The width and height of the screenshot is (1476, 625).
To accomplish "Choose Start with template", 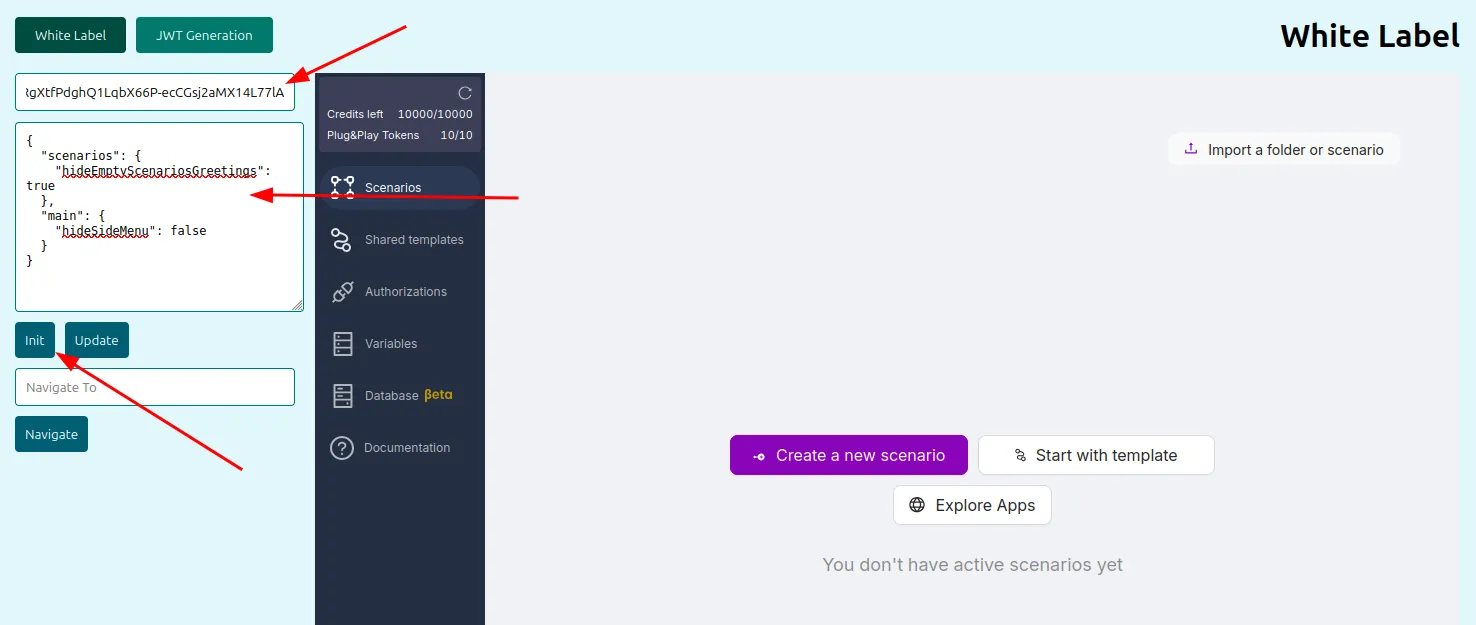I will tap(1095, 455).
